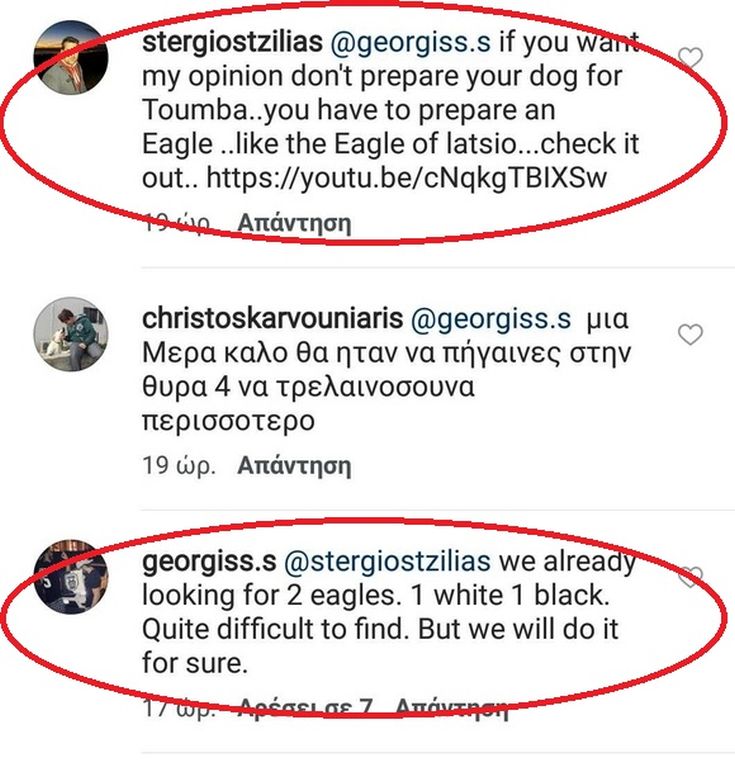The image size is (735, 763).
Task: Reply to the stergiostzilias comment via Απάντηση
Action: tap(294, 222)
